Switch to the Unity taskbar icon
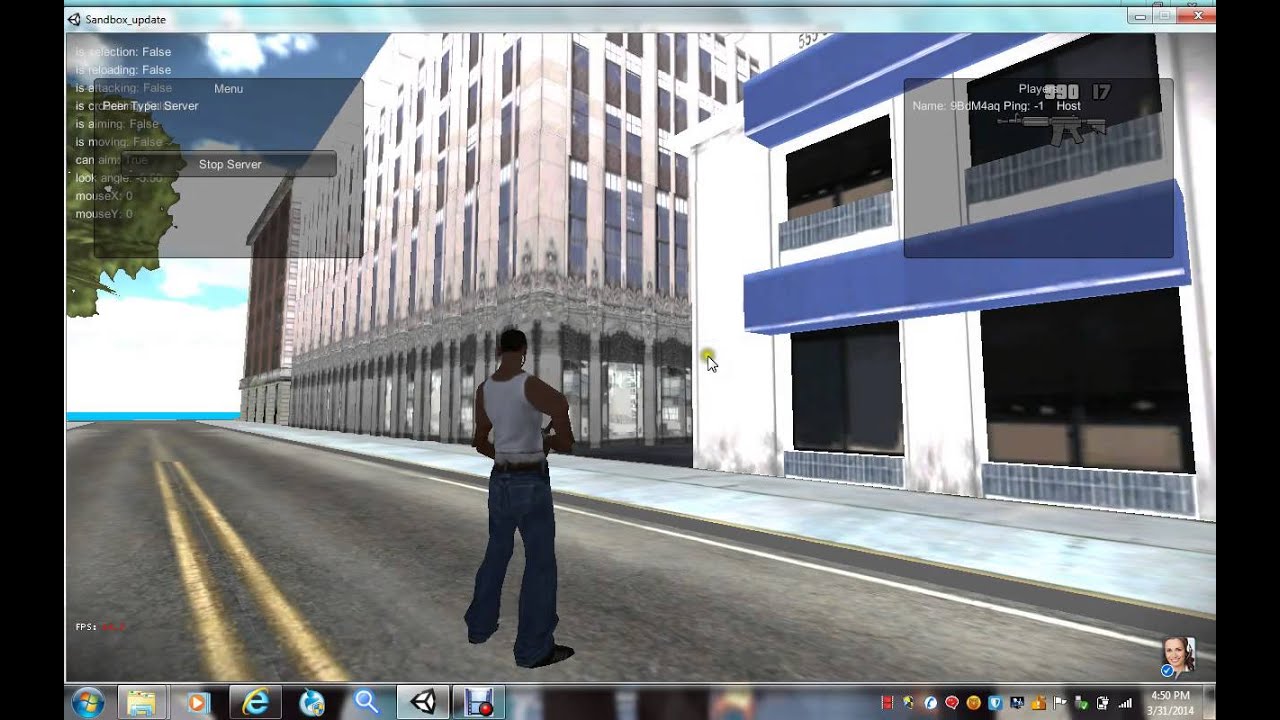Image resolution: width=1280 pixels, height=720 pixels. (x=423, y=703)
